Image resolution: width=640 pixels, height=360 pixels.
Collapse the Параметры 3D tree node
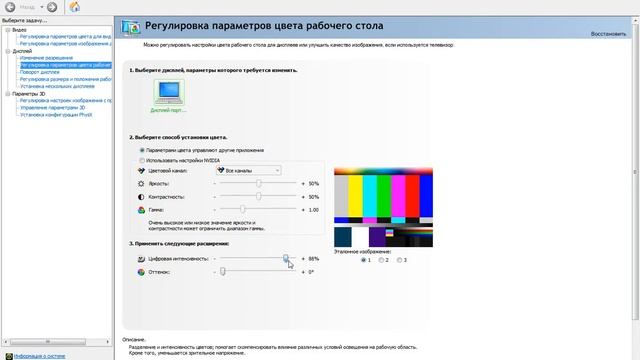(x=8, y=94)
